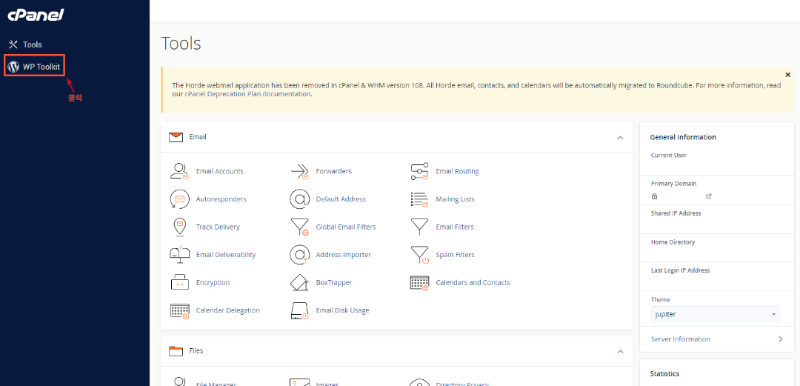Click the General Information heading

683,137
